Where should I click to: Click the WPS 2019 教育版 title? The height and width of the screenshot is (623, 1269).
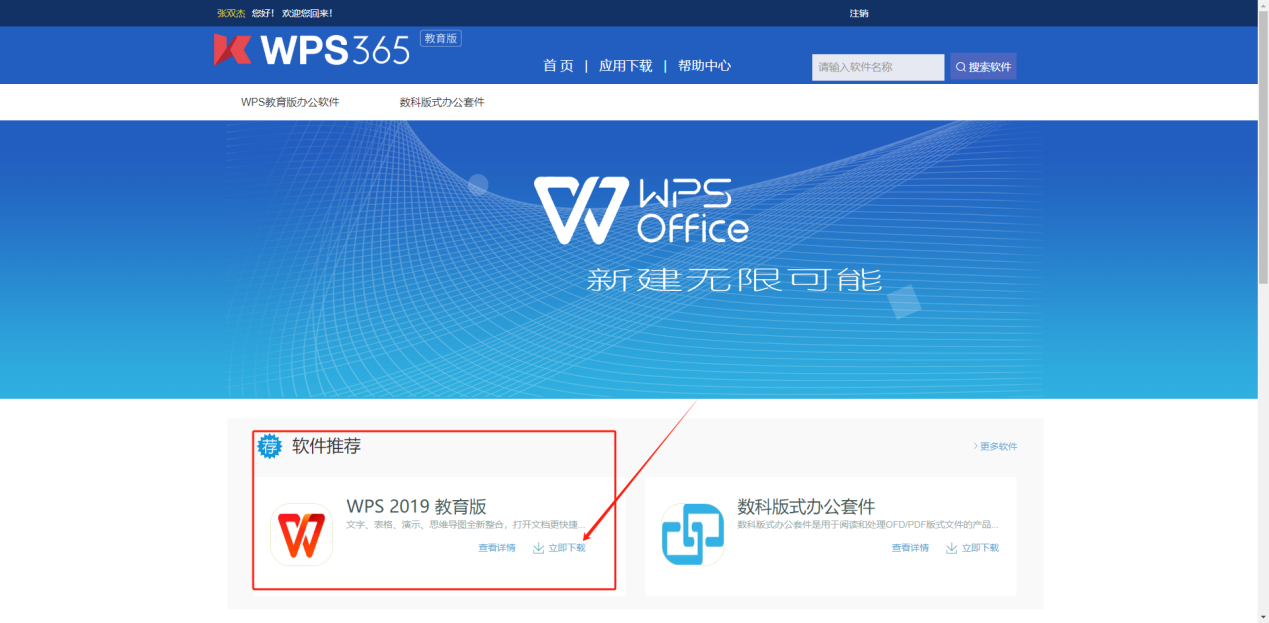click(x=416, y=506)
